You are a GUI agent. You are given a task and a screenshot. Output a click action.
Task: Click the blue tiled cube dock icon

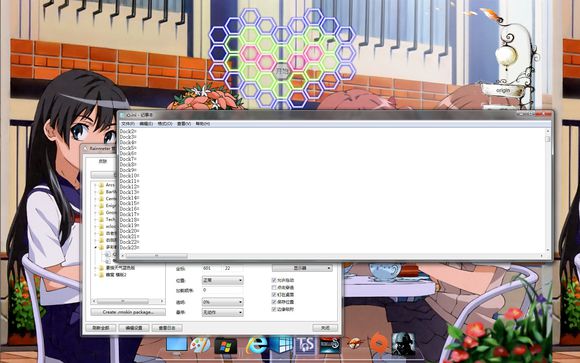point(281,345)
